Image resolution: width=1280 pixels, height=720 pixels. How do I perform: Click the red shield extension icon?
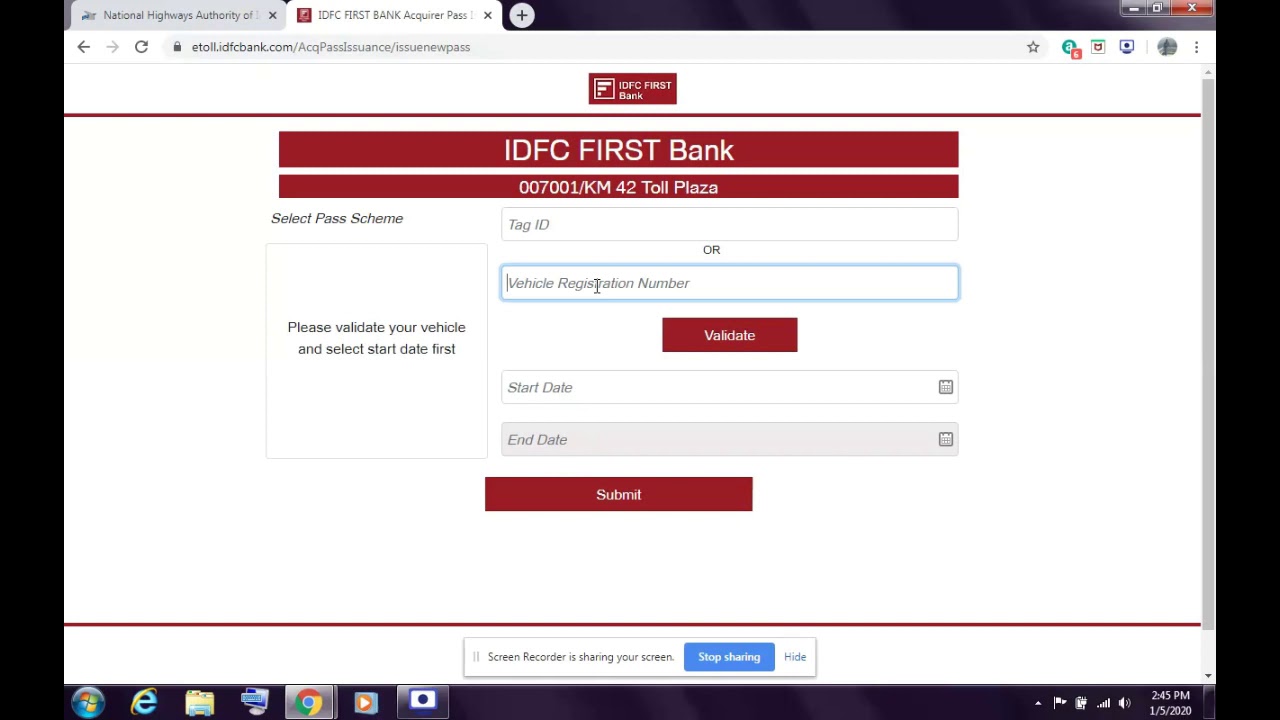click(x=1098, y=47)
